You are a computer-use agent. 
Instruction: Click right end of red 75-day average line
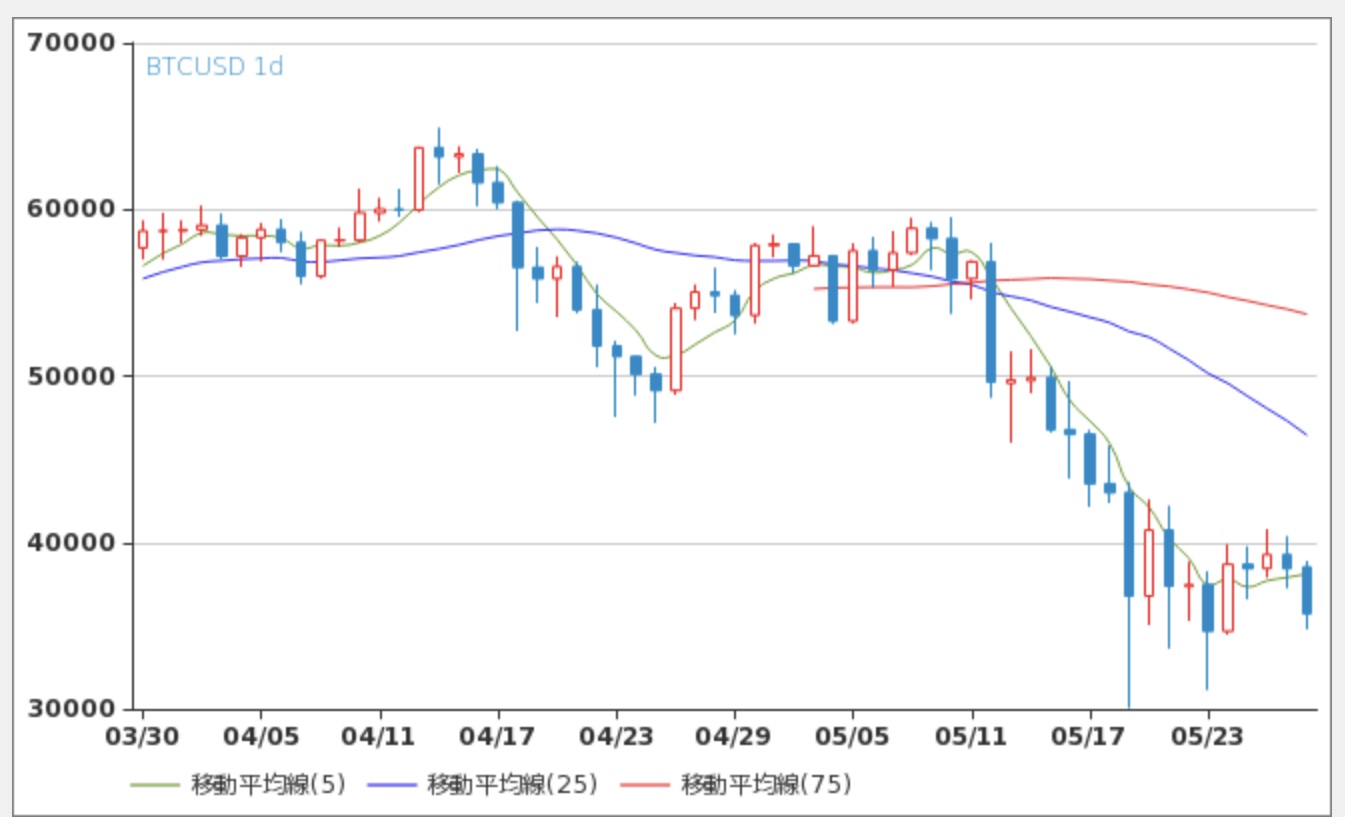pyautogui.click(x=1304, y=313)
